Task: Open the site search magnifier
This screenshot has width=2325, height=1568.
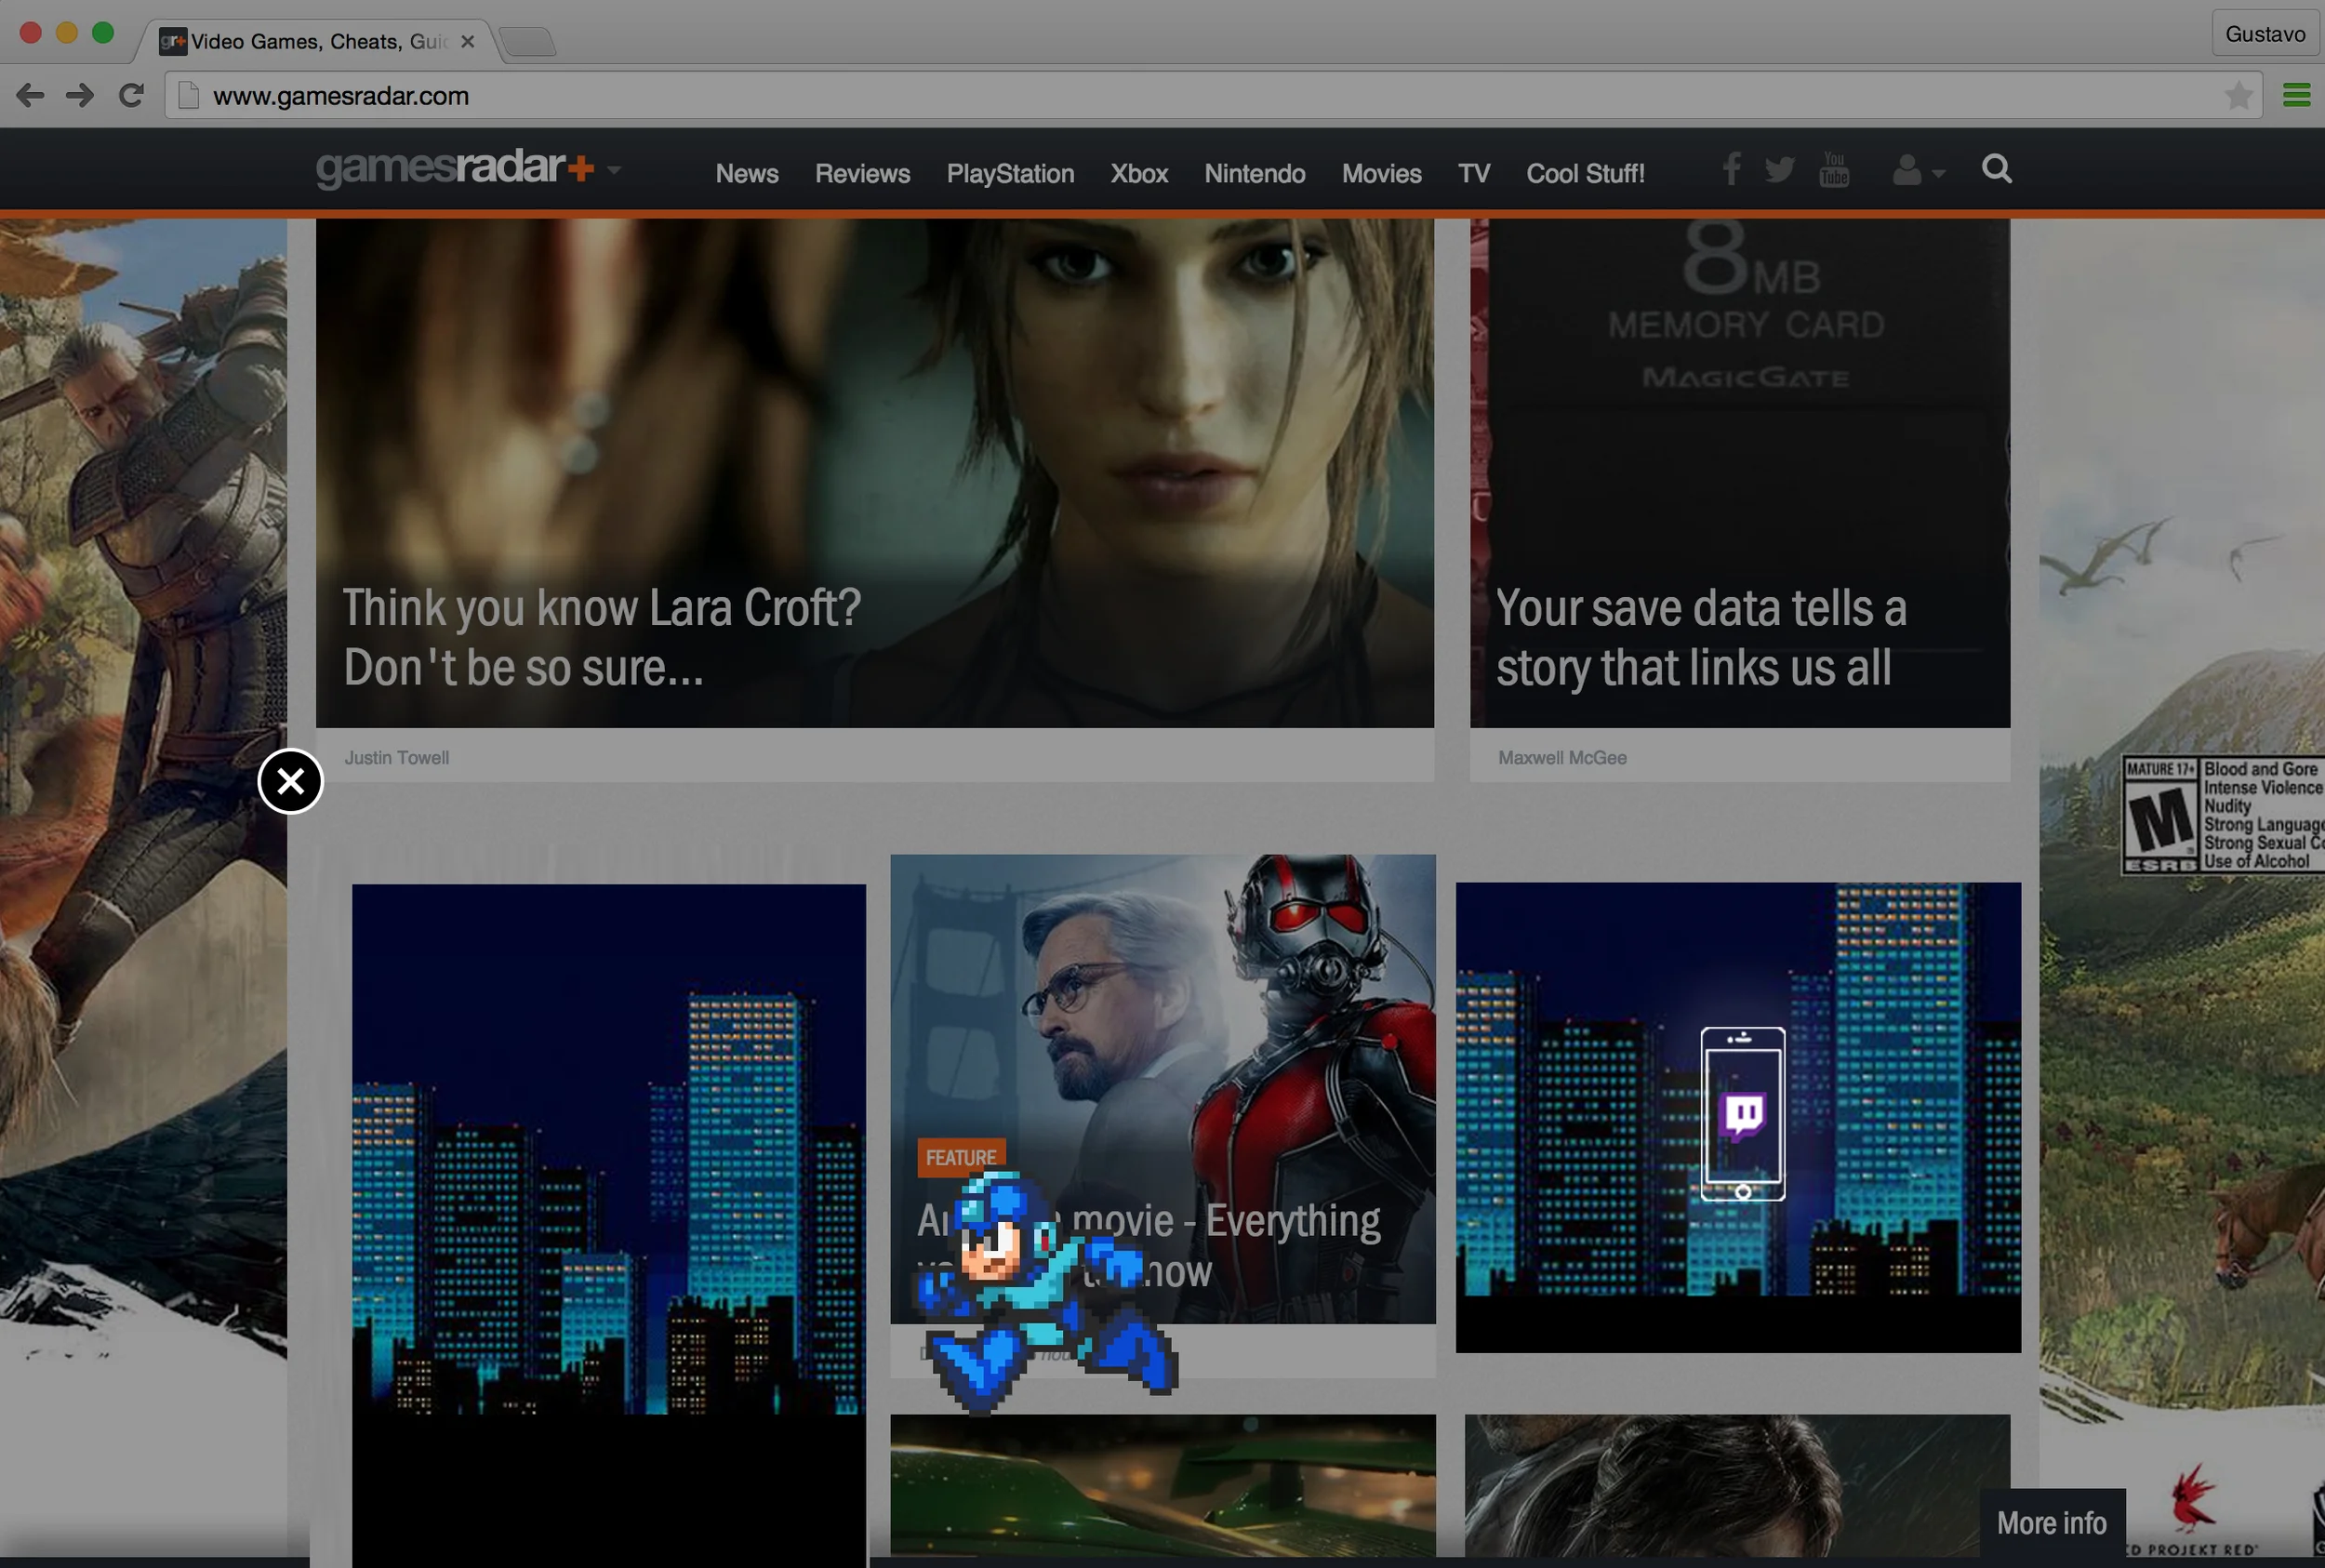Action: (x=1997, y=169)
